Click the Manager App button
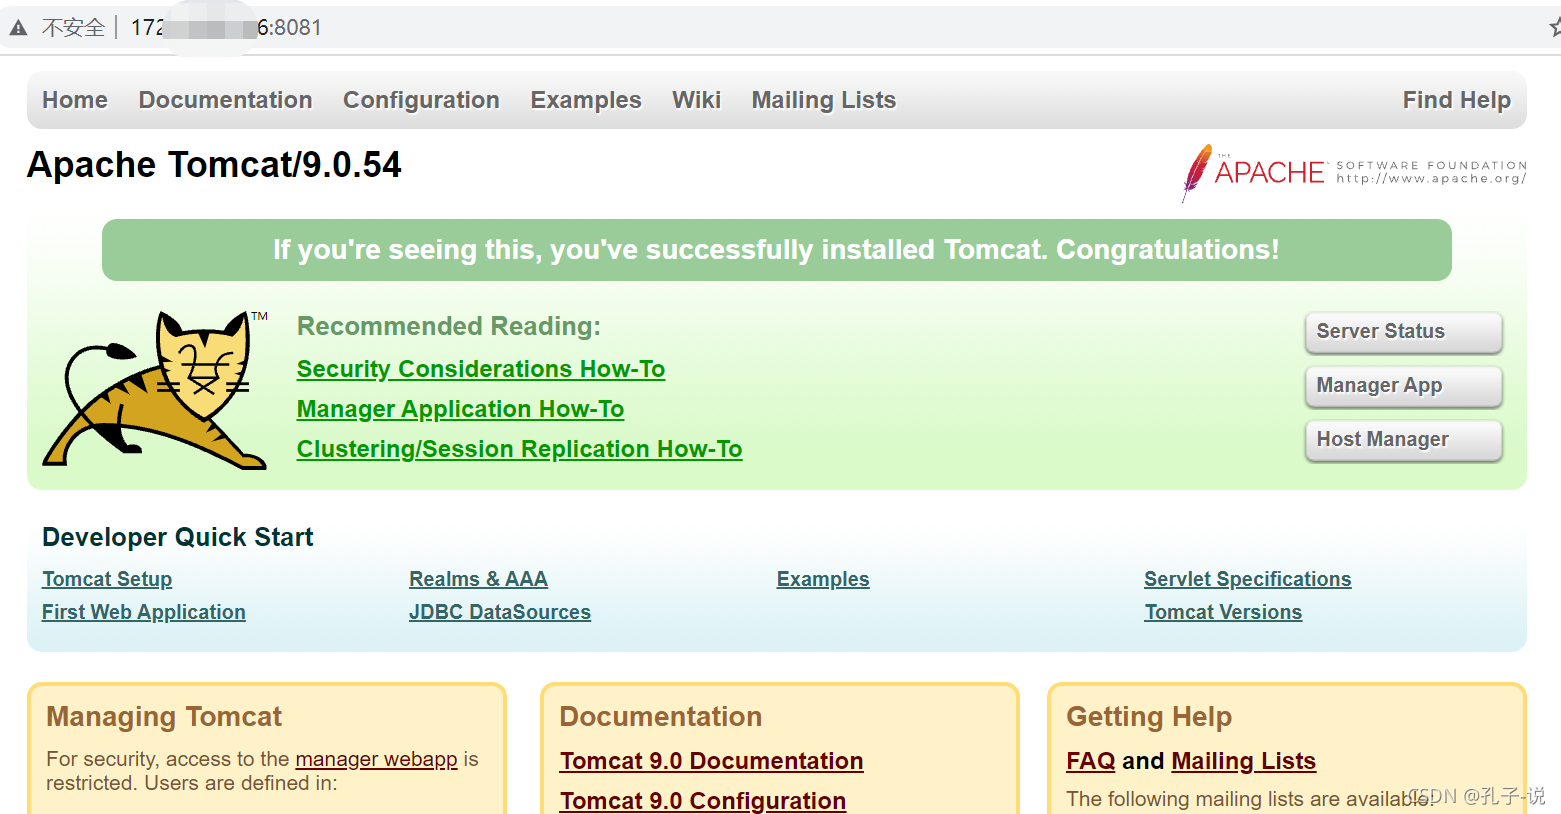Screen dimensions: 1561x814 coord(1404,386)
